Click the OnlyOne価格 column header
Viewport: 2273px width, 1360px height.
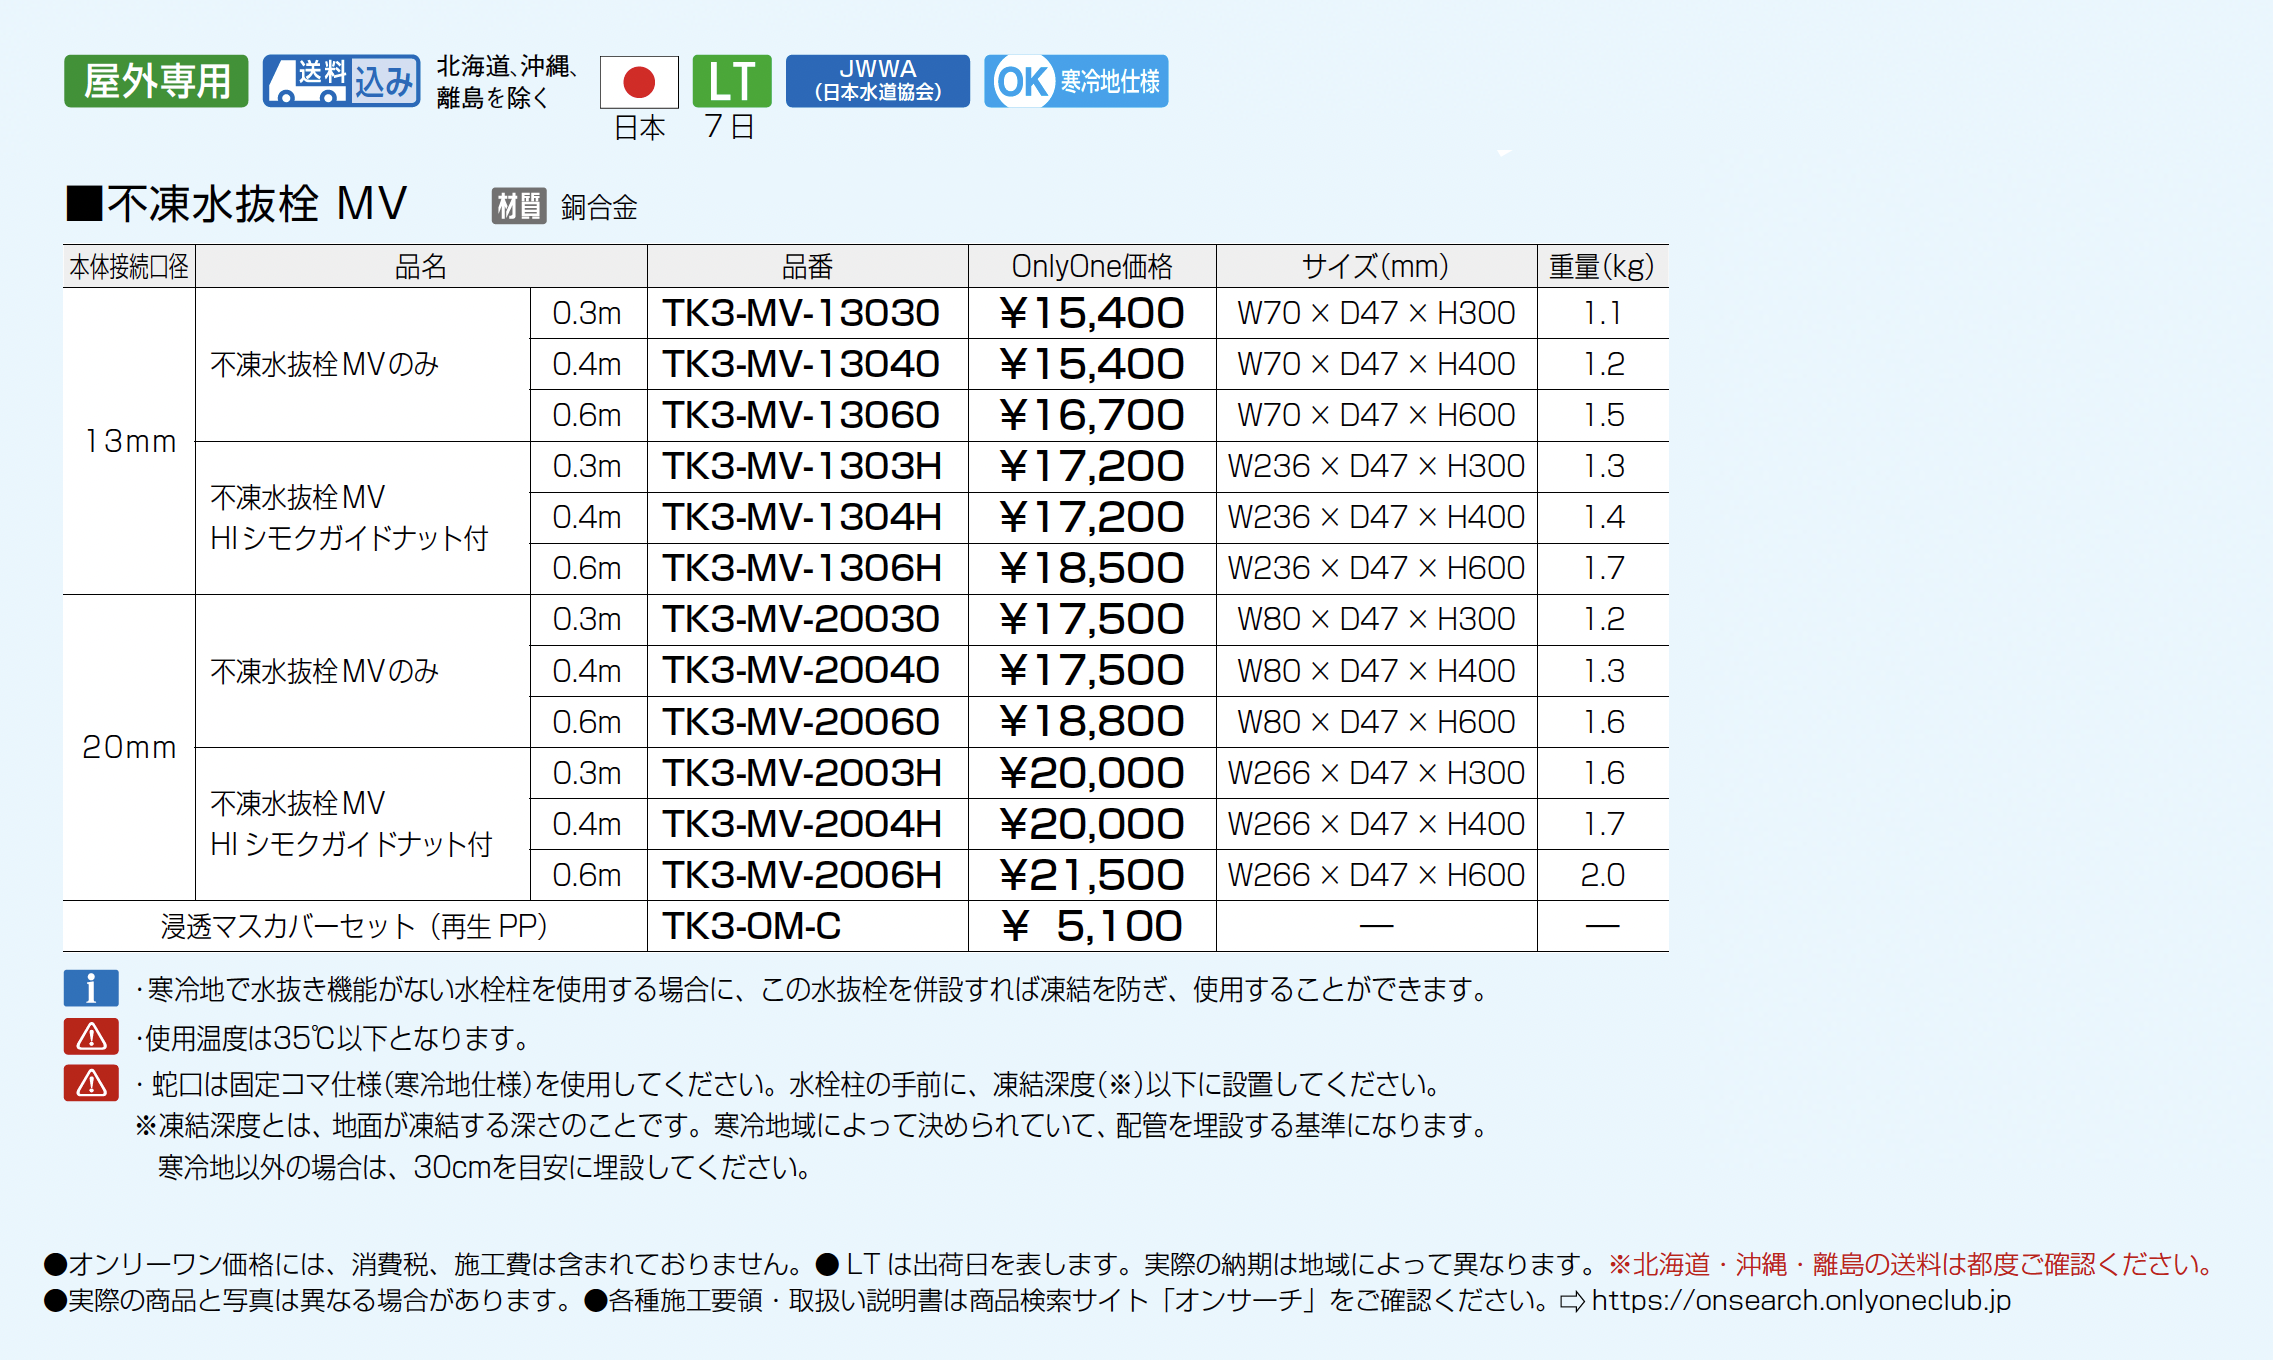coord(1091,266)
